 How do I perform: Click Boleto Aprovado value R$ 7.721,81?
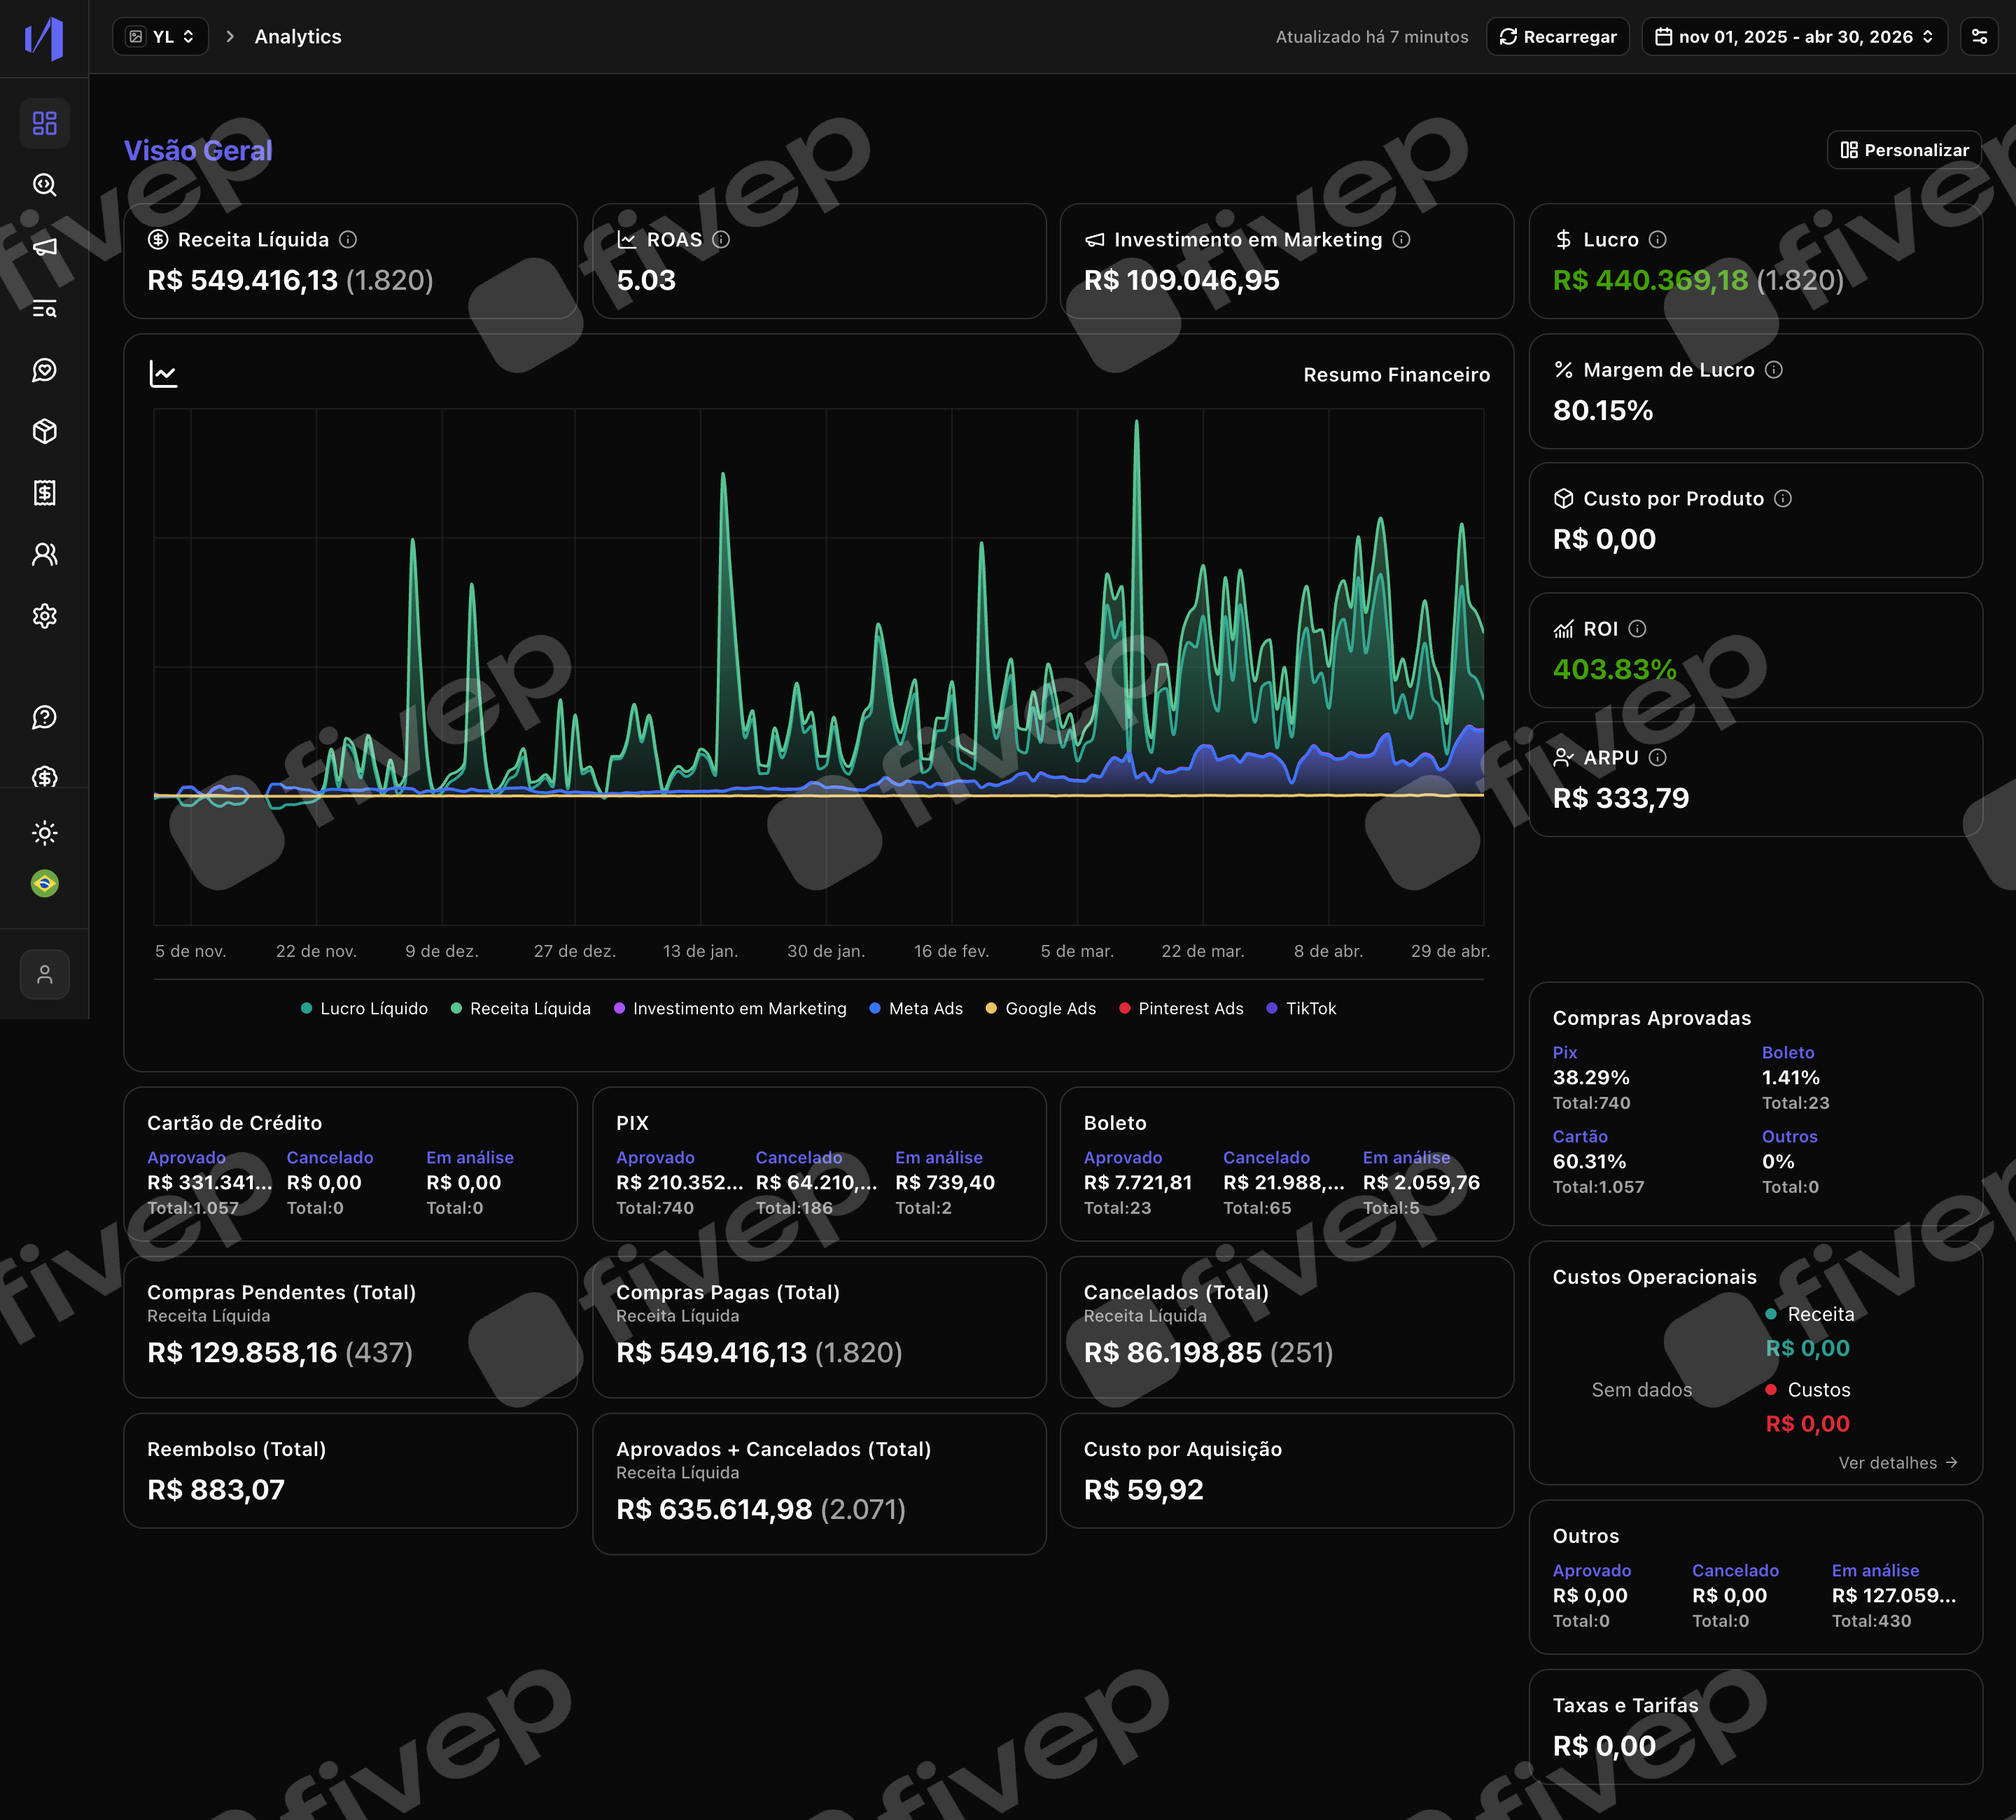click(x=1137, y=1183)
